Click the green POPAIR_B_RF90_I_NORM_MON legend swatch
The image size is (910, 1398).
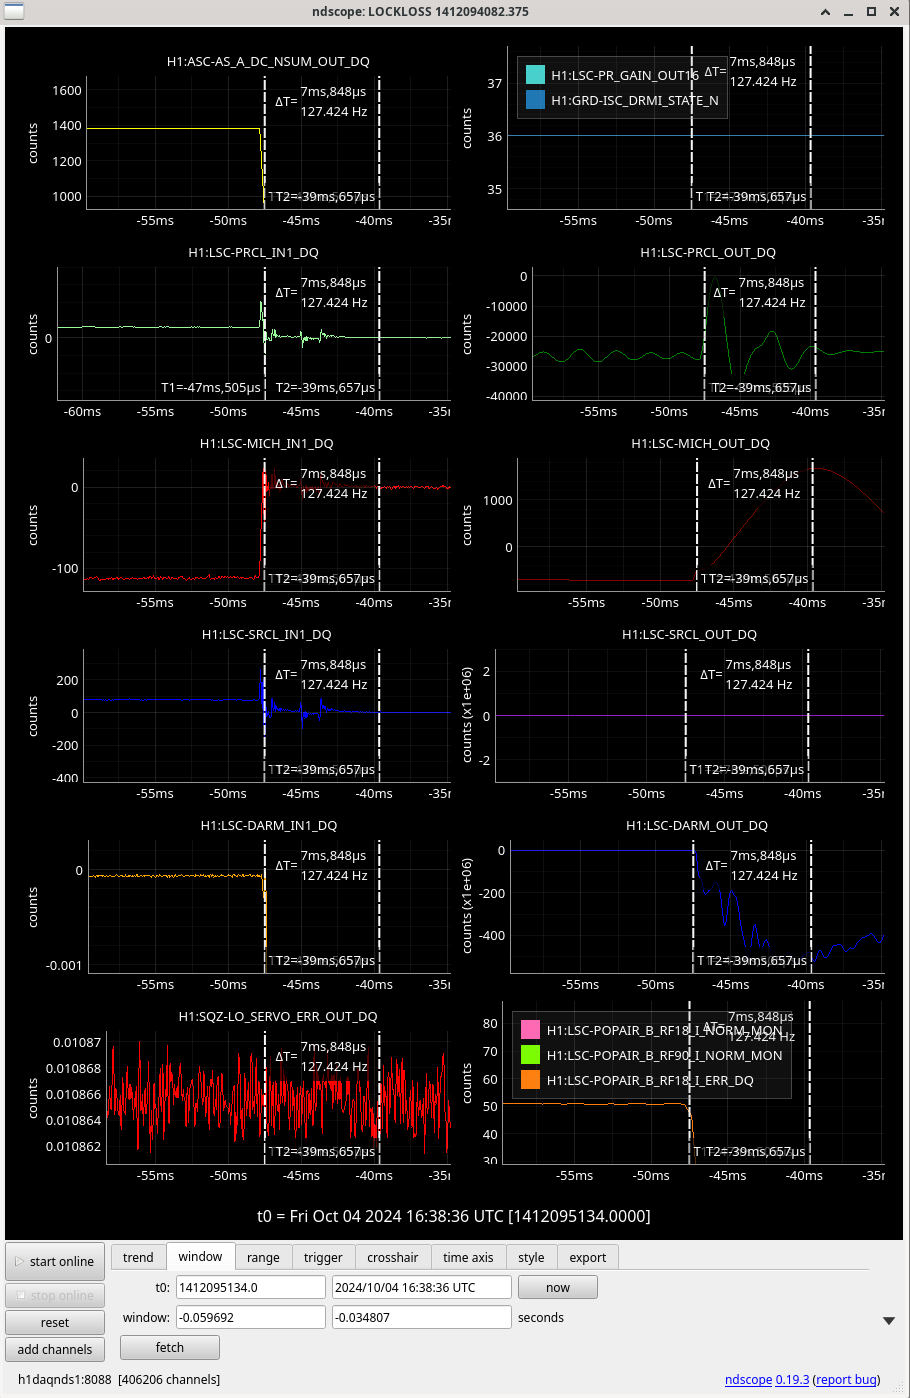click(x=530, y=1055)
